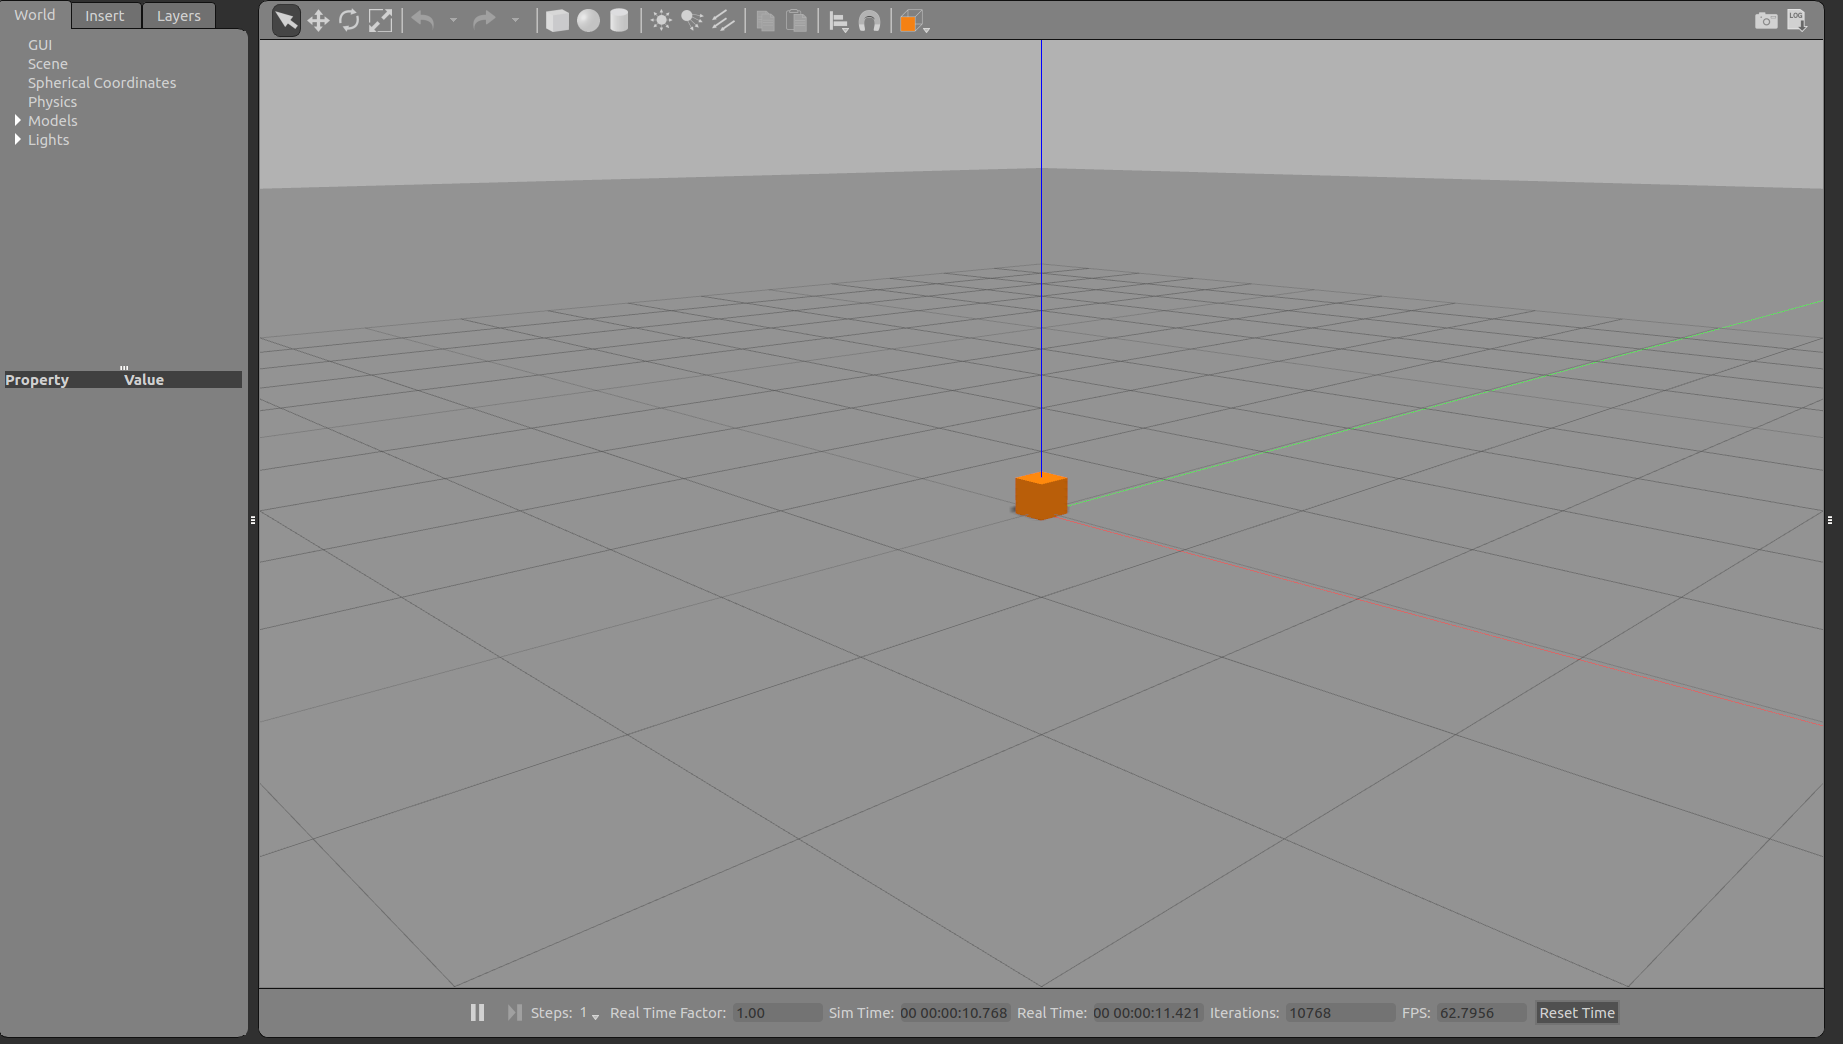Select Physics in the world tree
This screenshot has height=1044, width=1843.
[52, 102]
